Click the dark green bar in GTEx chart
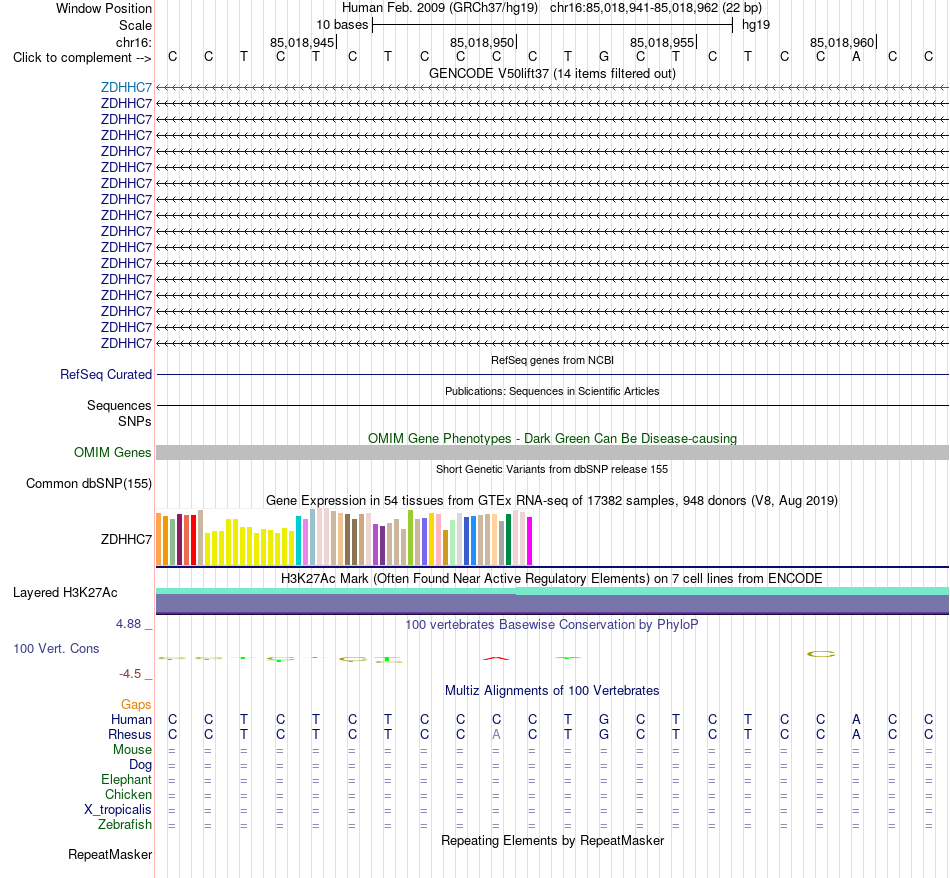 click(x=508, y=539)
